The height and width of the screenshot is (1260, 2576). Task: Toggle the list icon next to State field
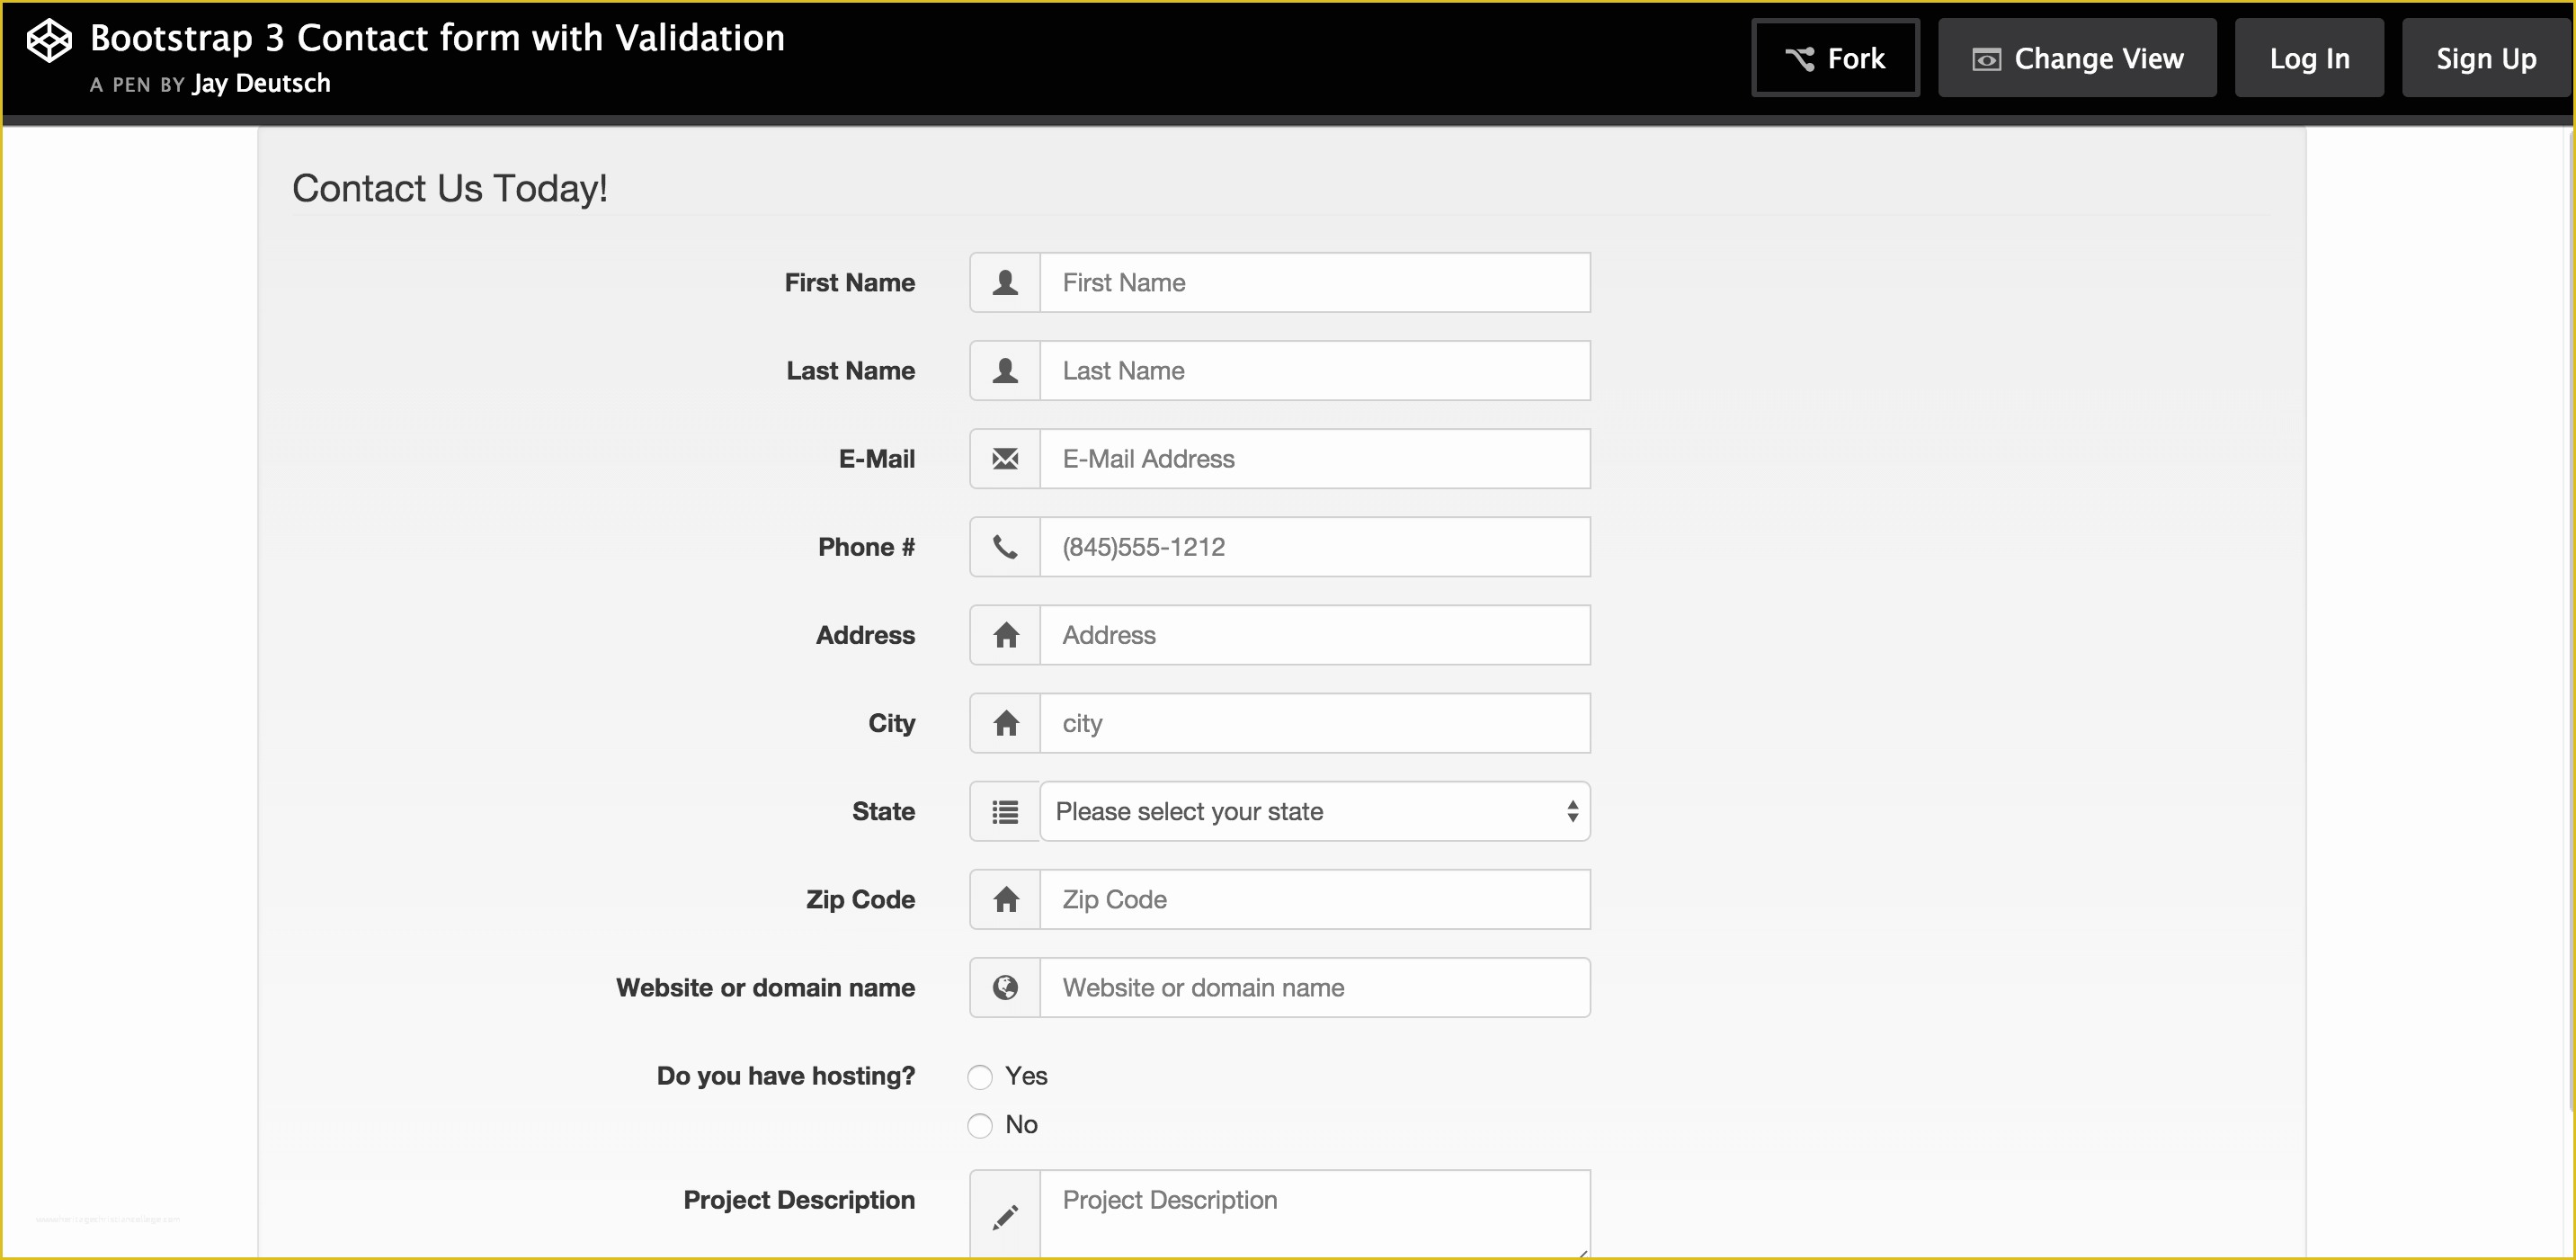click(1003, 811)
